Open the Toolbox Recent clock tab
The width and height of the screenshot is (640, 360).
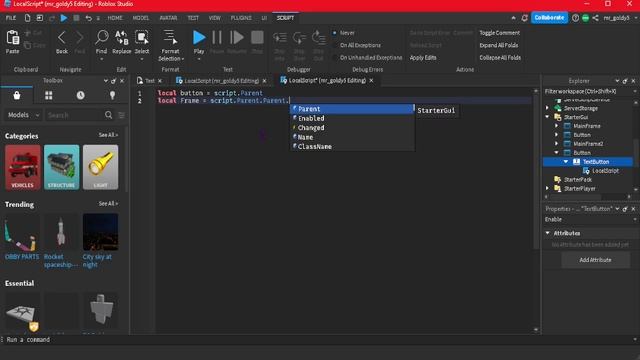point(80,96)
